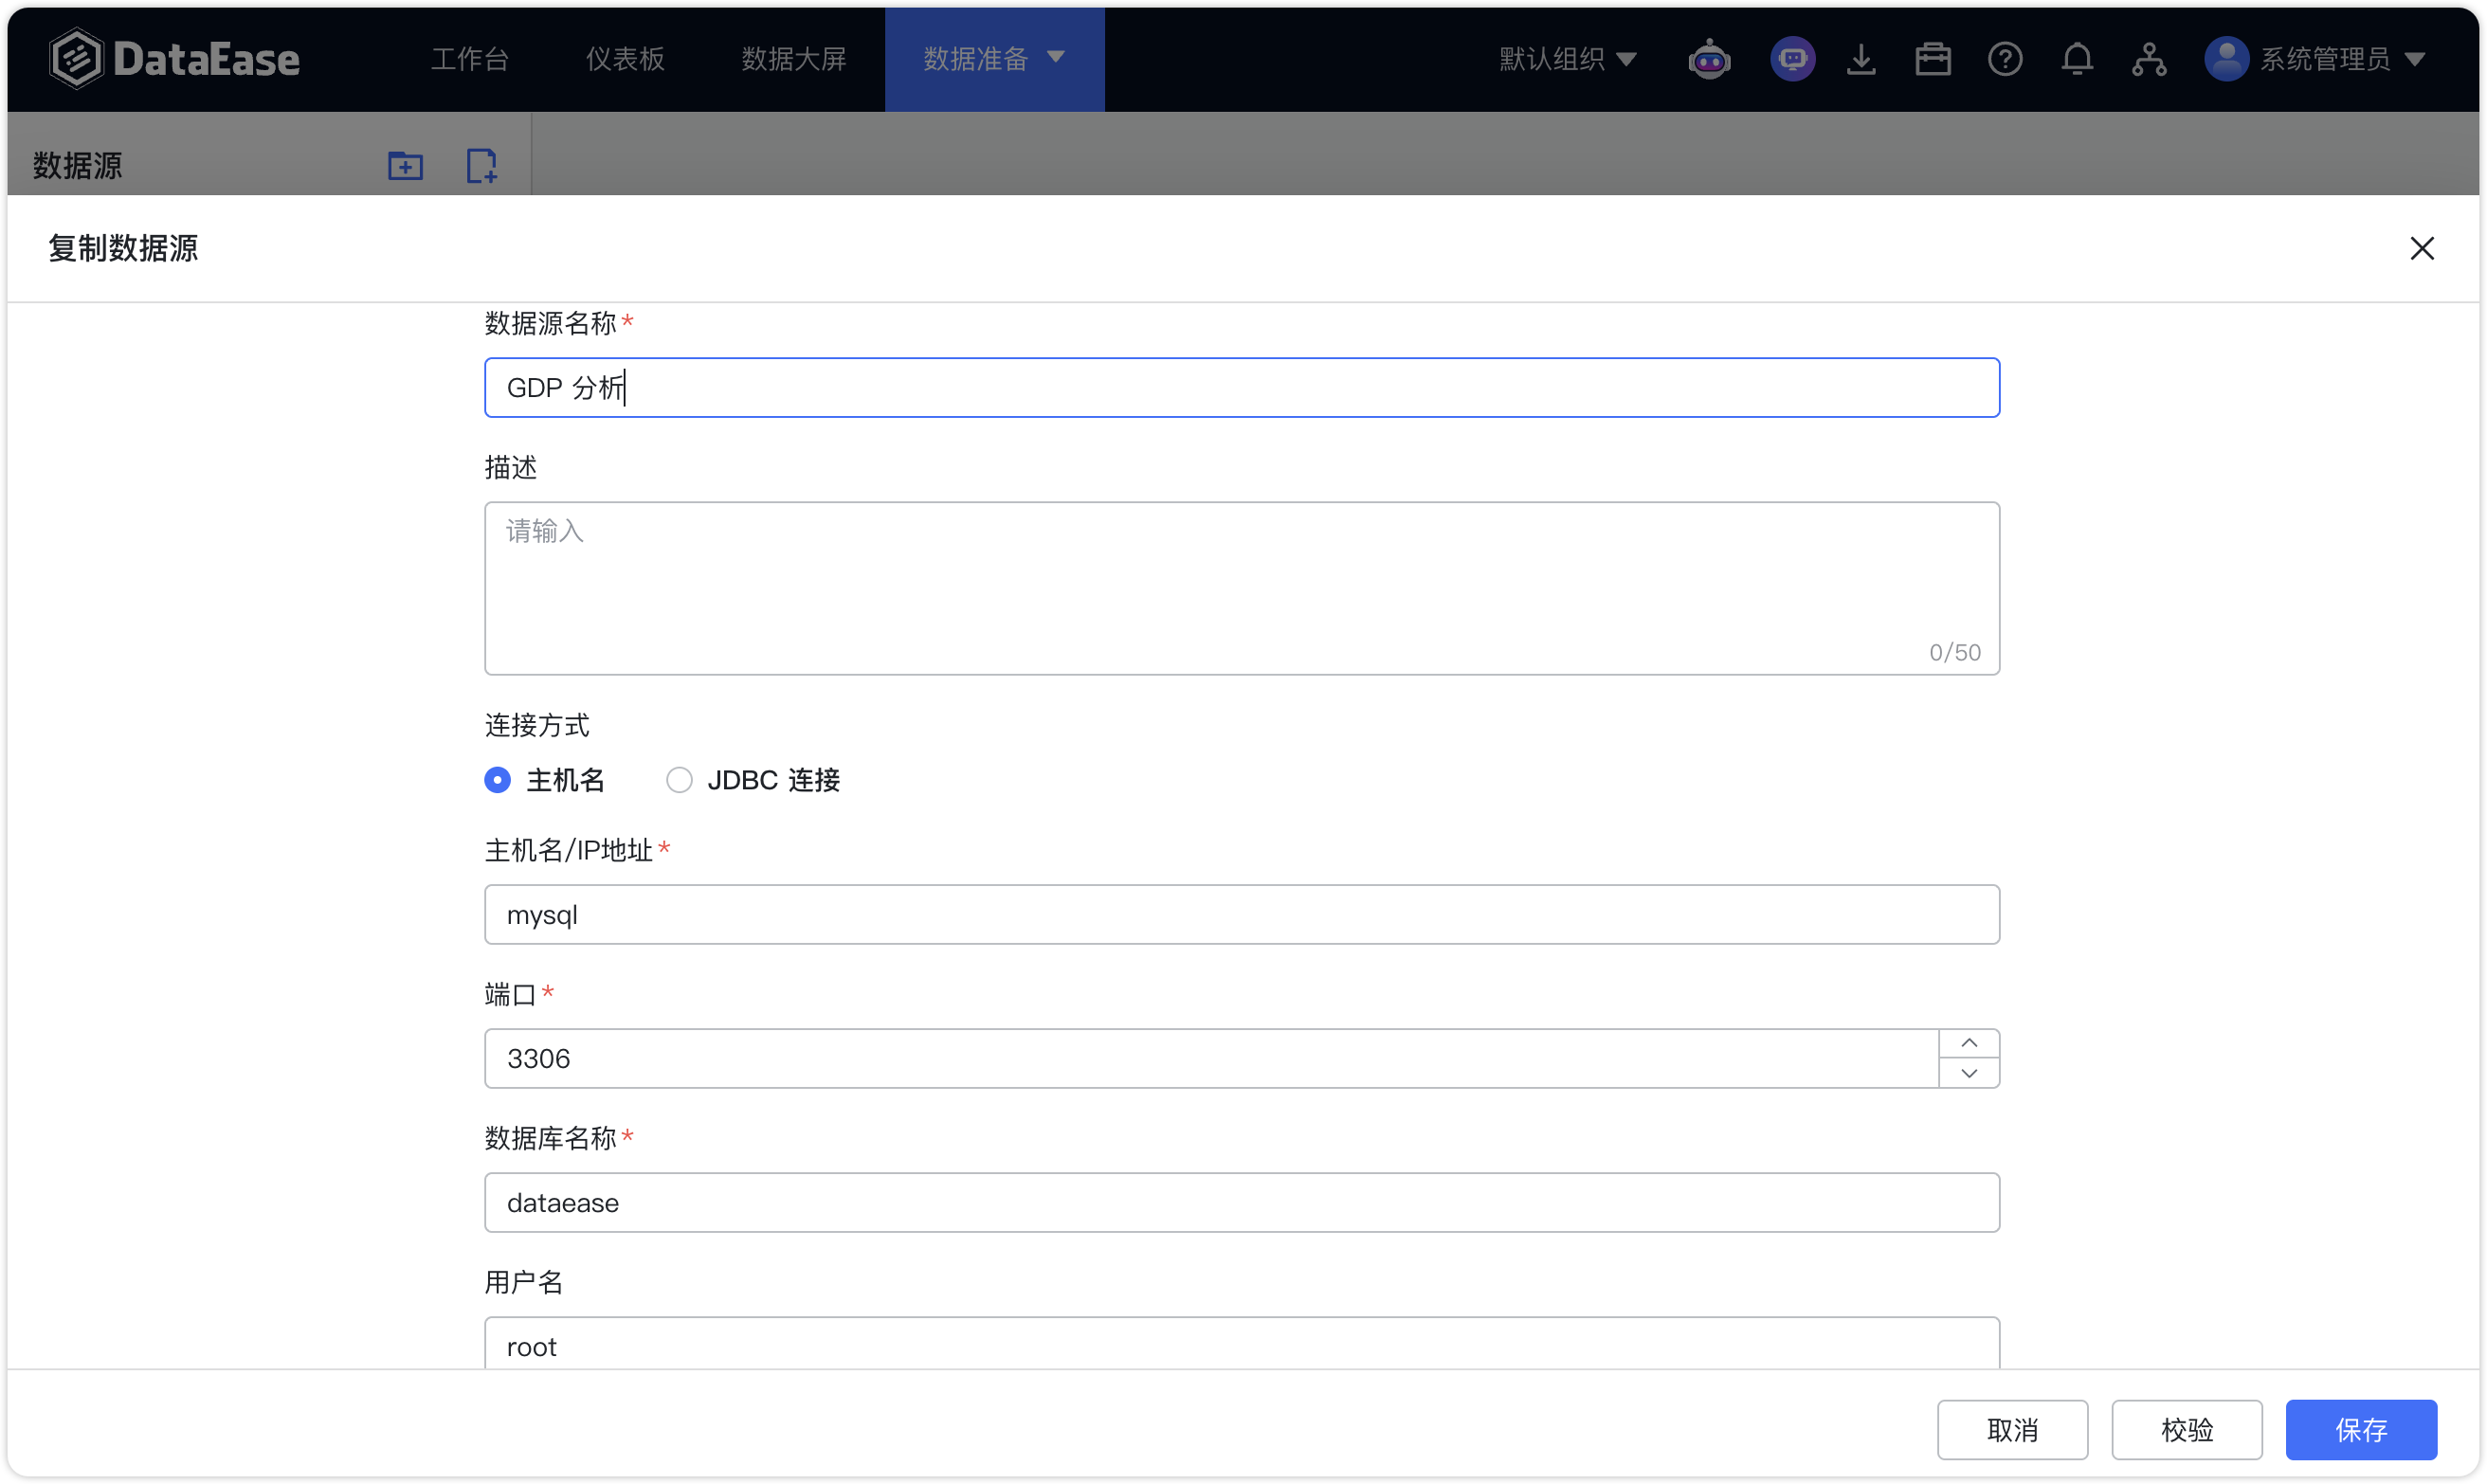Click the new folder icon
The width and height of the screenshot is (2487, 1484).
pyautogui.click(x=405, y=165)
